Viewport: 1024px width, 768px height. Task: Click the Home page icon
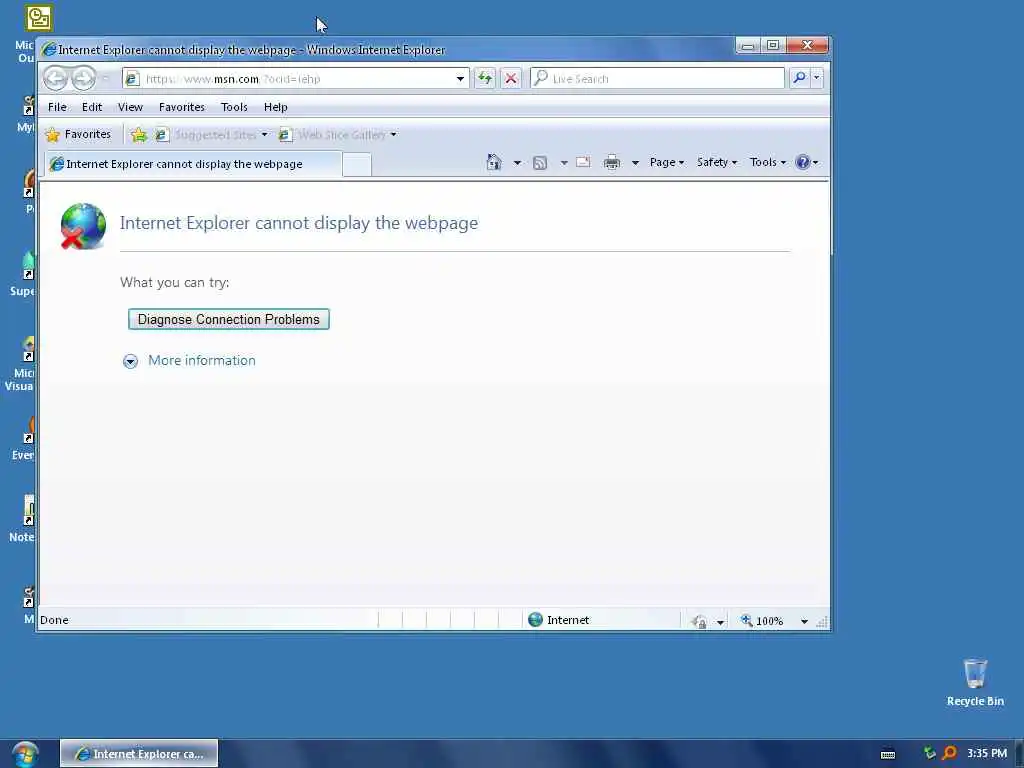point(494,162)
